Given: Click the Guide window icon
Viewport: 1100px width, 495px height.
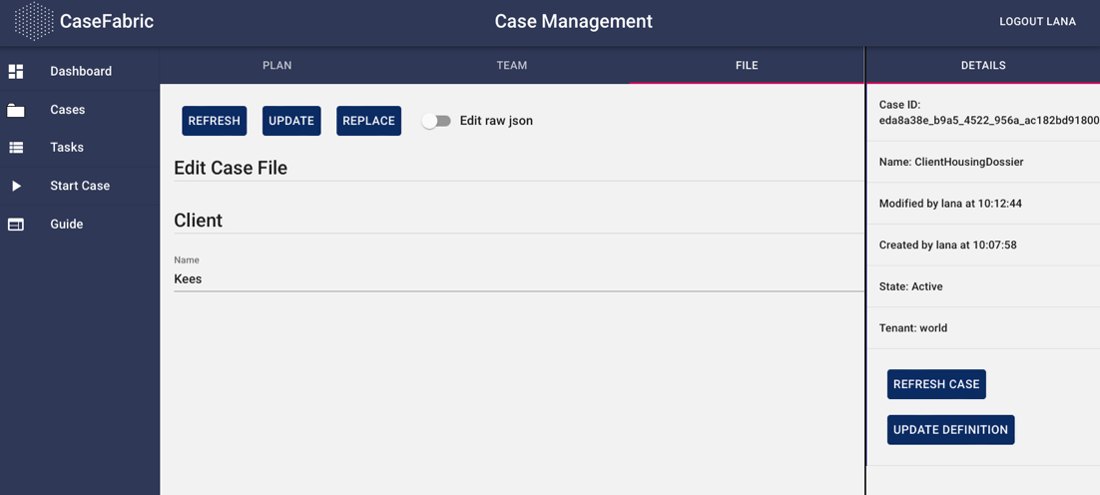Looking at the screenshot, I should 16,224.
